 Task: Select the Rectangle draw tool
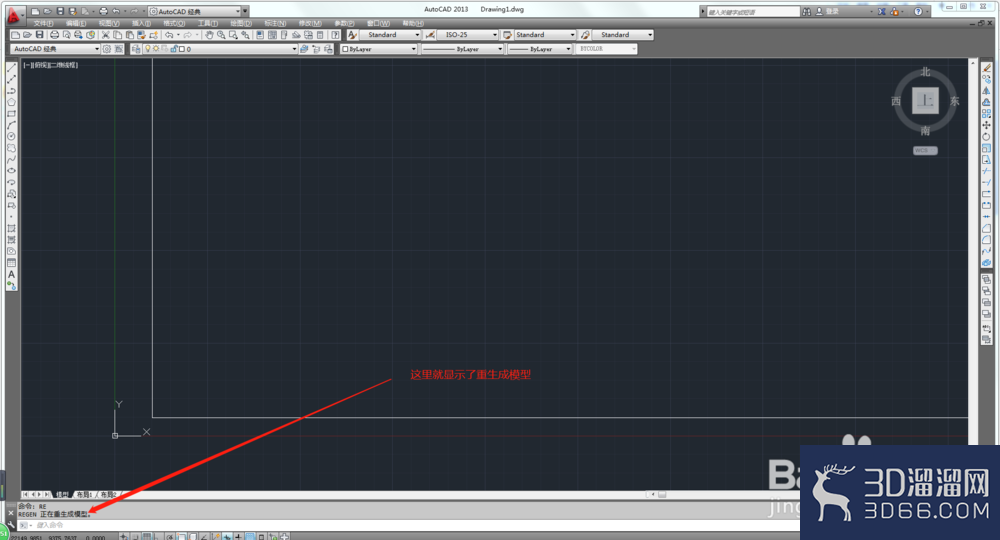tap(11, 113)
